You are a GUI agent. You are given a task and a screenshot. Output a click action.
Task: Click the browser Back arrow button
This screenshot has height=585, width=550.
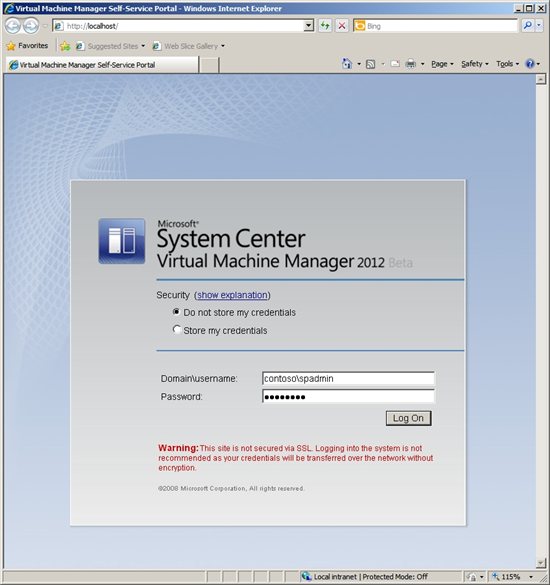(13, 26)
